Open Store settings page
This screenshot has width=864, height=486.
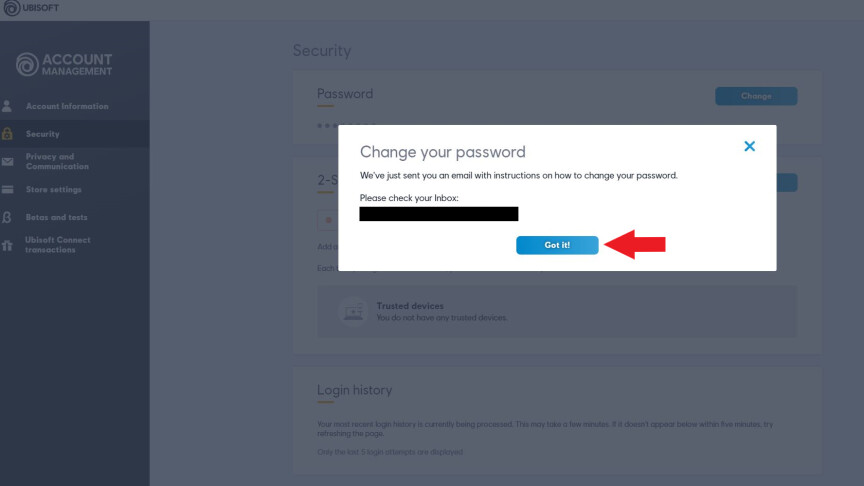tap(54, 190)
